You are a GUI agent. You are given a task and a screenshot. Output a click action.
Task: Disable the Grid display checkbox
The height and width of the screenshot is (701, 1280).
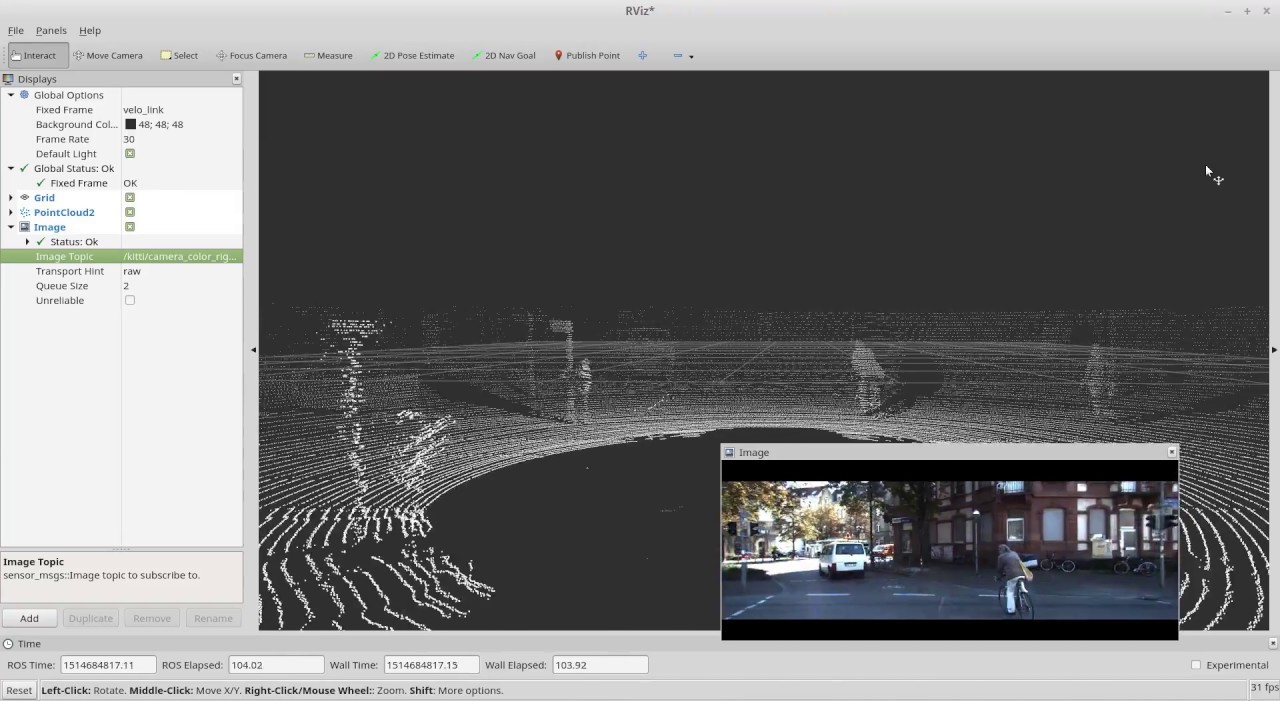(x=130, y=198)
